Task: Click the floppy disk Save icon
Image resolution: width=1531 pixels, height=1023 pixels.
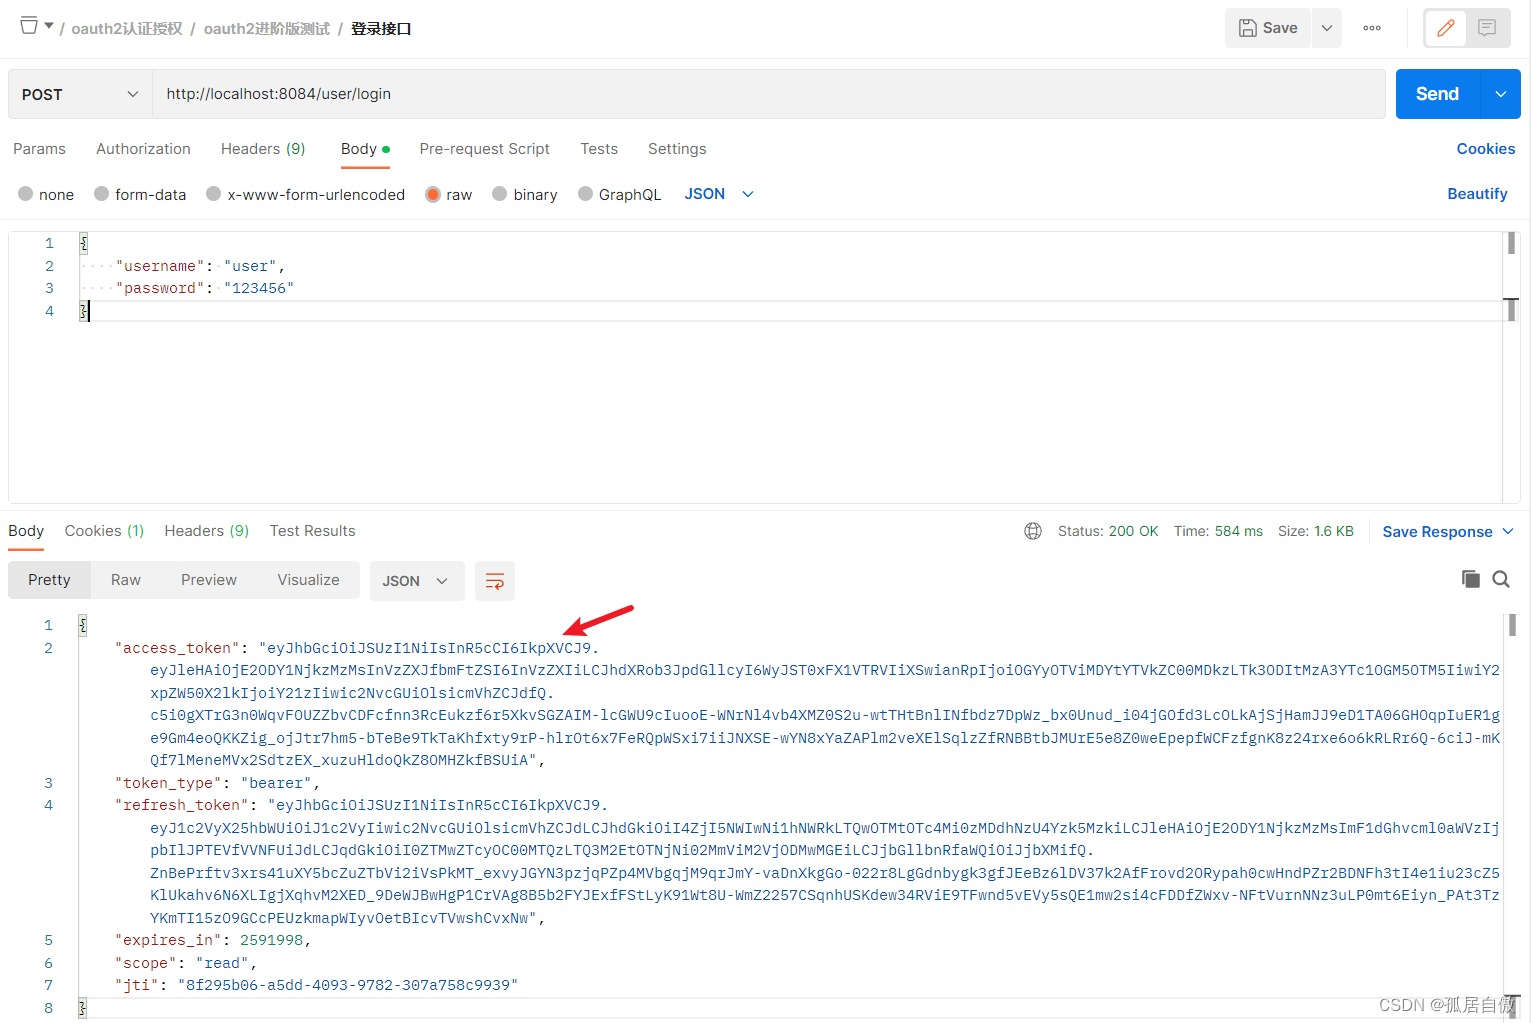Action: 1248,28
